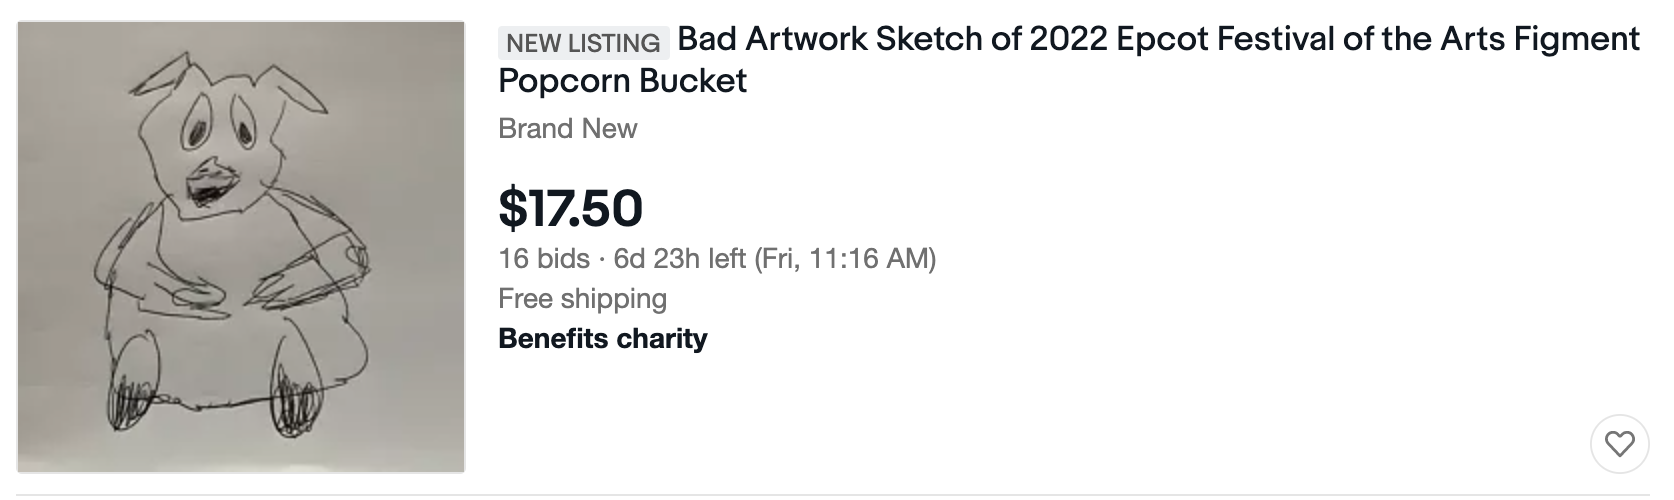Click the Free shipping label
1674x500 pixels.
582,298
